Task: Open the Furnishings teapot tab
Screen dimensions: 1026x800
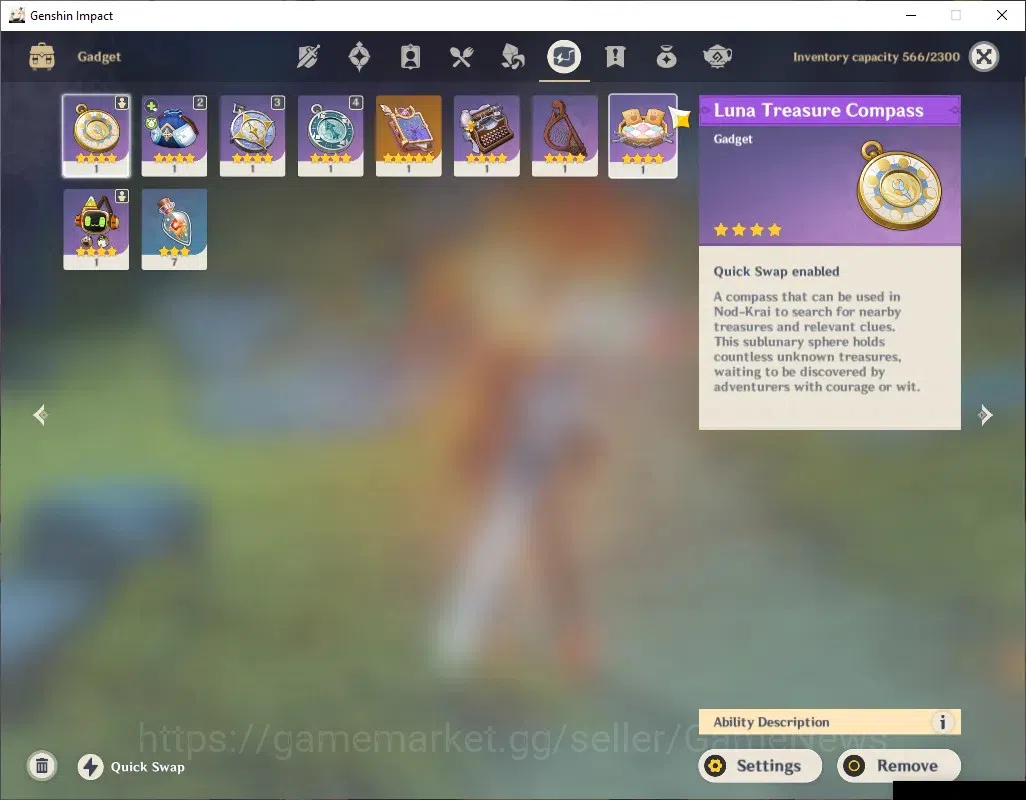Action: click(717, 57)
